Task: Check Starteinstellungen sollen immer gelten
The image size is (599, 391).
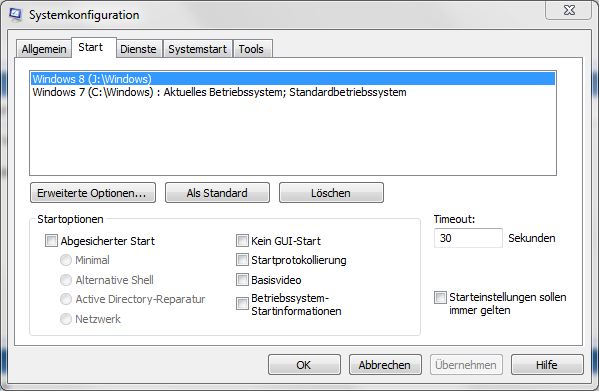Action: point(440,297)
